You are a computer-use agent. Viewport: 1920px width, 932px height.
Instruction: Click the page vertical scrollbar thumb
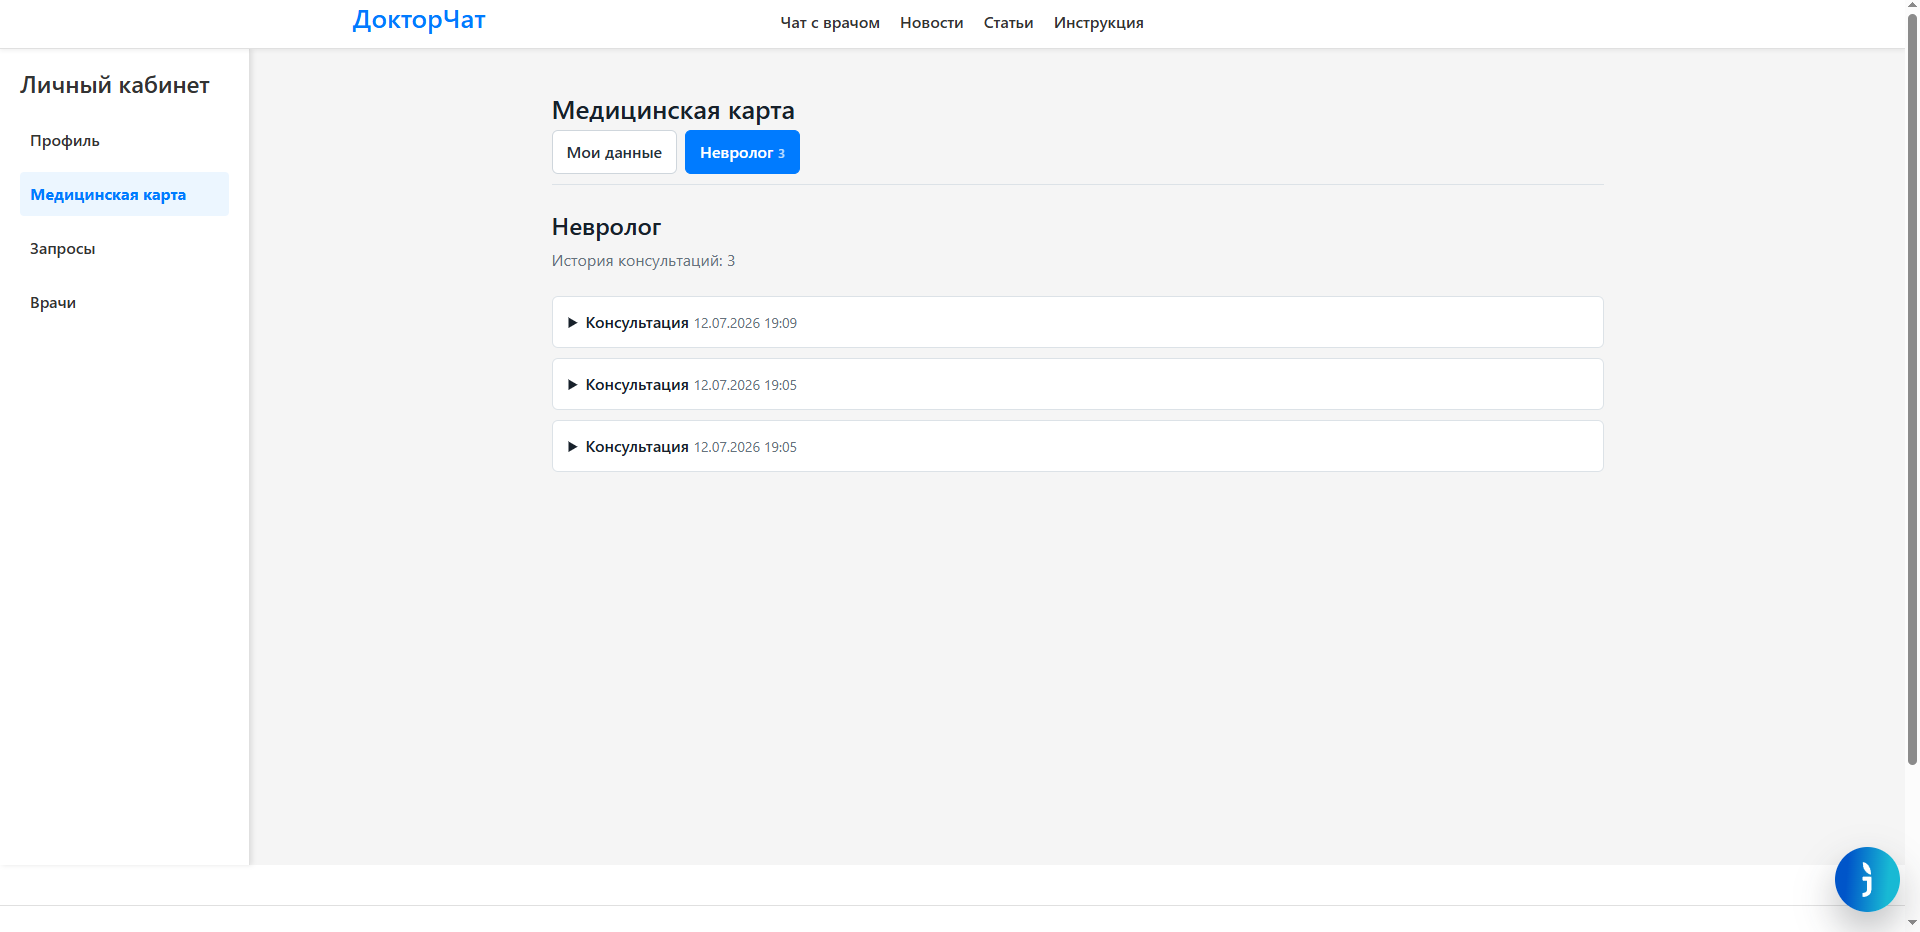point(1912,390)
